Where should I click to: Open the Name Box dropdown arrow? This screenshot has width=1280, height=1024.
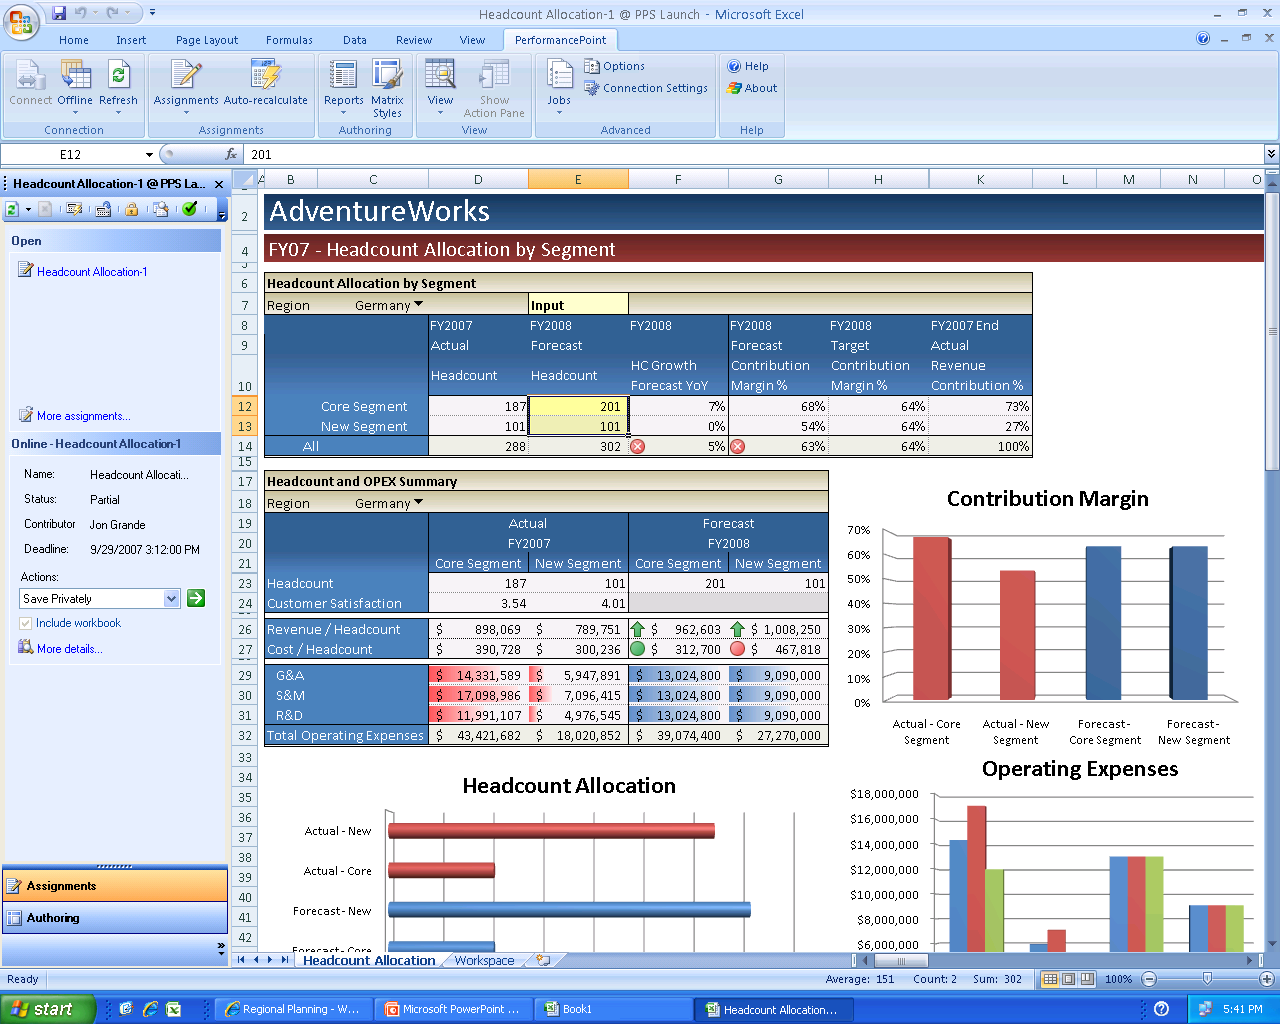point(149,154)
